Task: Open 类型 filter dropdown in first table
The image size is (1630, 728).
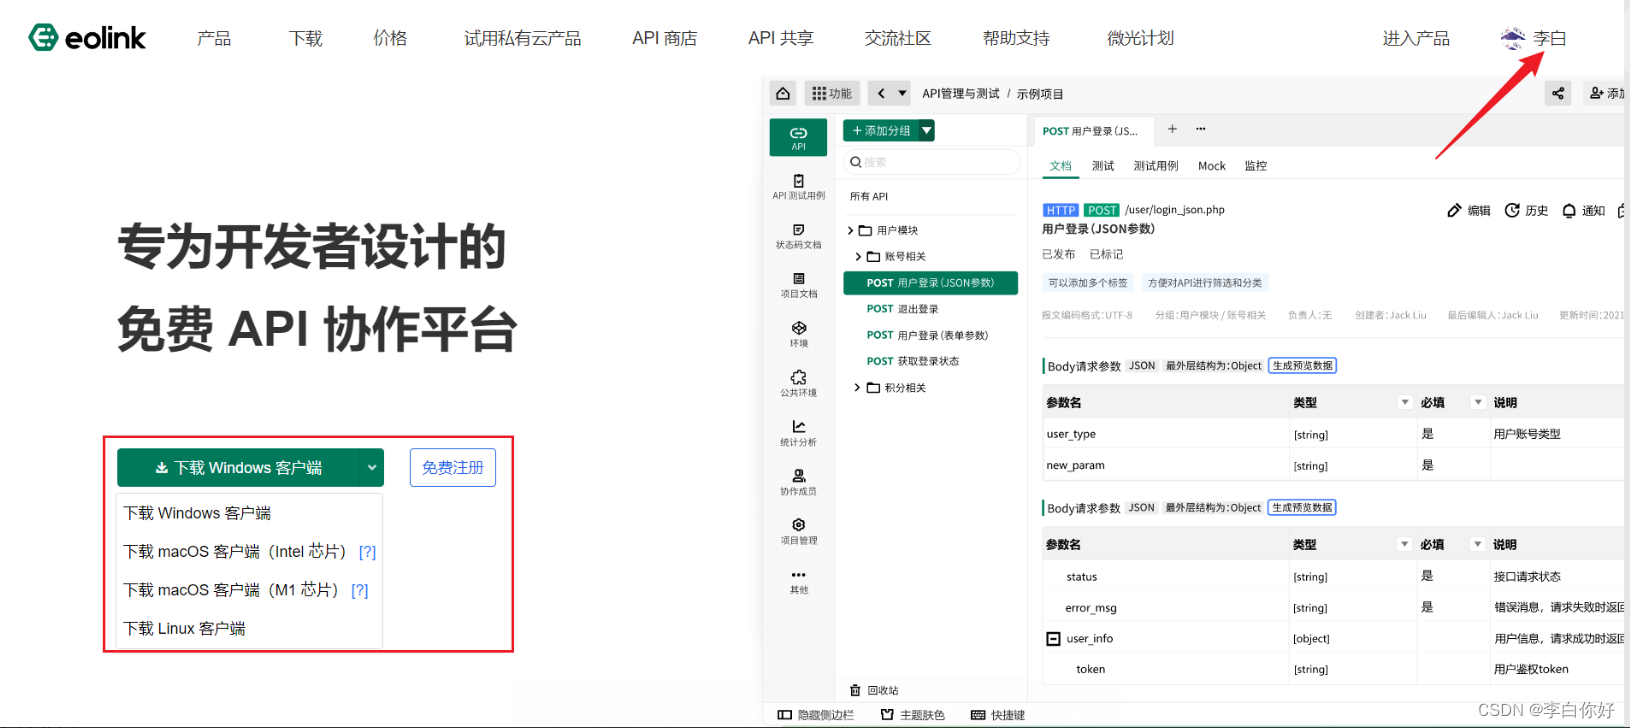Action: [x=1404, y=402]
